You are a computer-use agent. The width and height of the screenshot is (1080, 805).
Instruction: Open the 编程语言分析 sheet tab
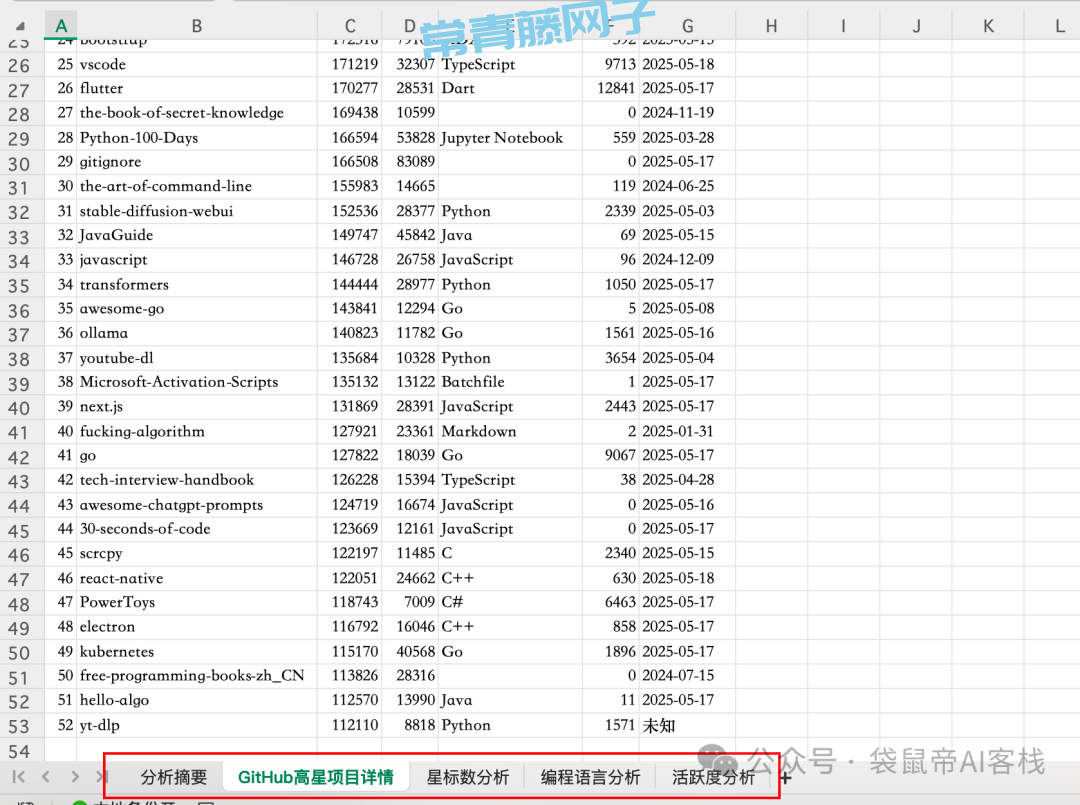pos(590,777)
